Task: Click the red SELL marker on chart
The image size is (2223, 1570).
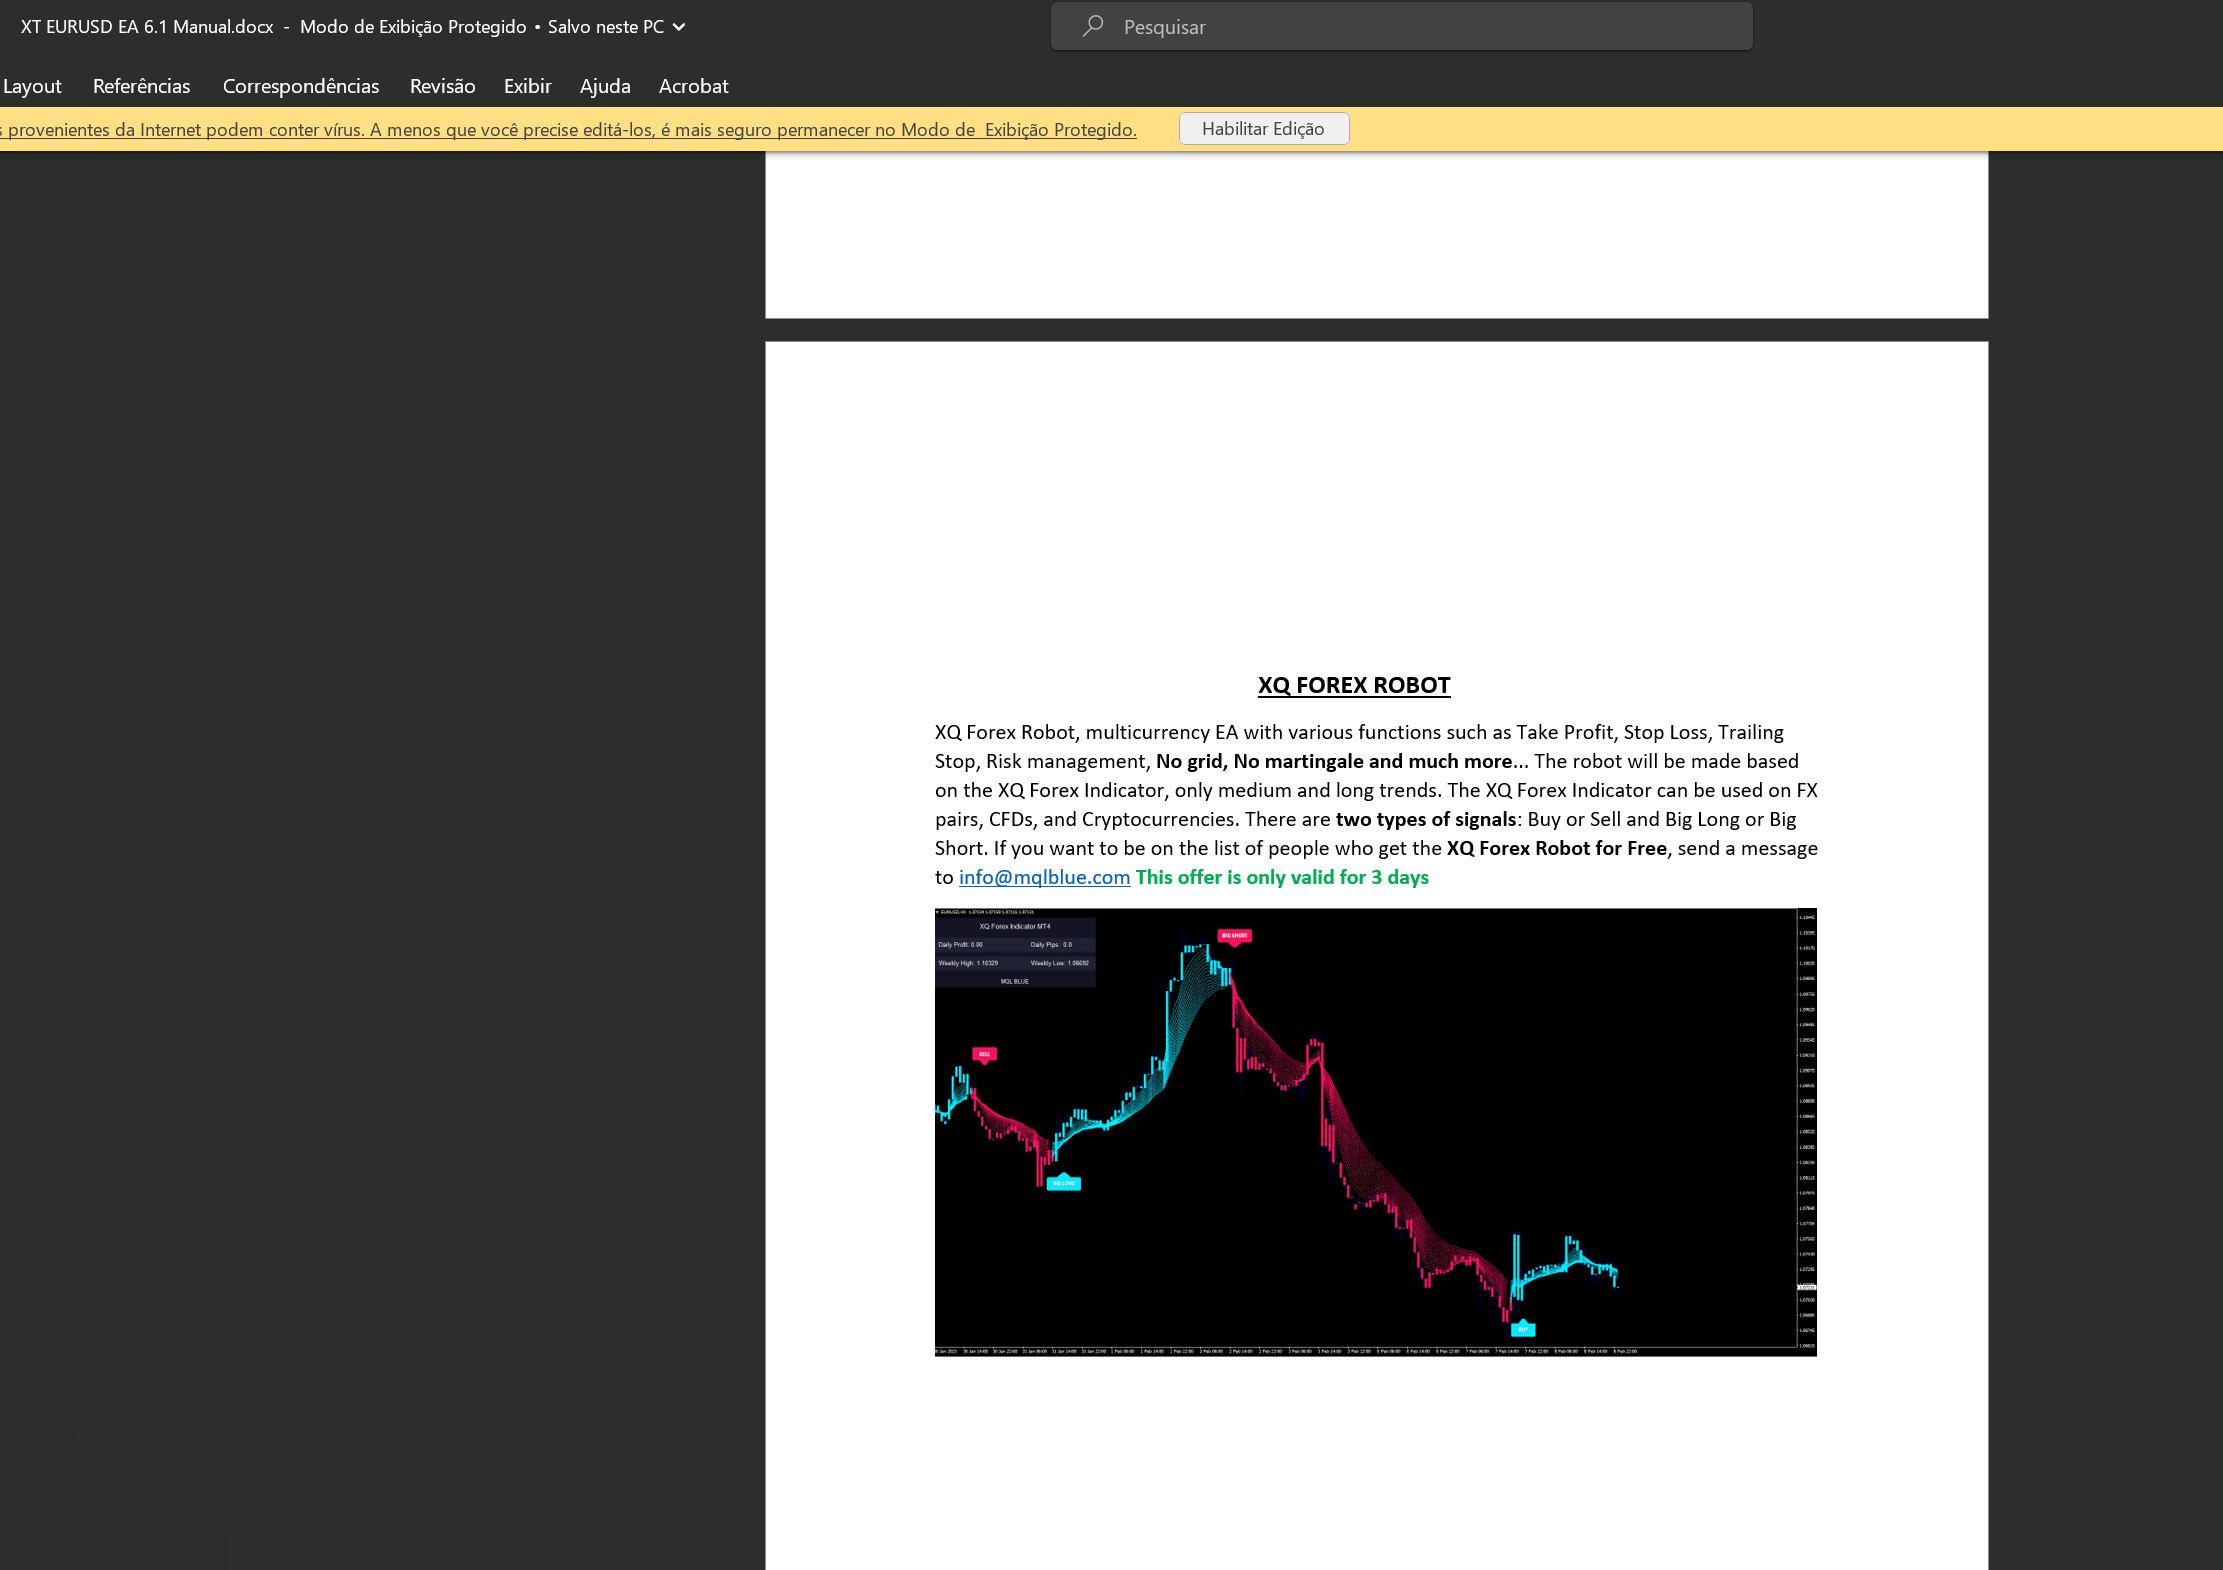Action: [984, 1054]
